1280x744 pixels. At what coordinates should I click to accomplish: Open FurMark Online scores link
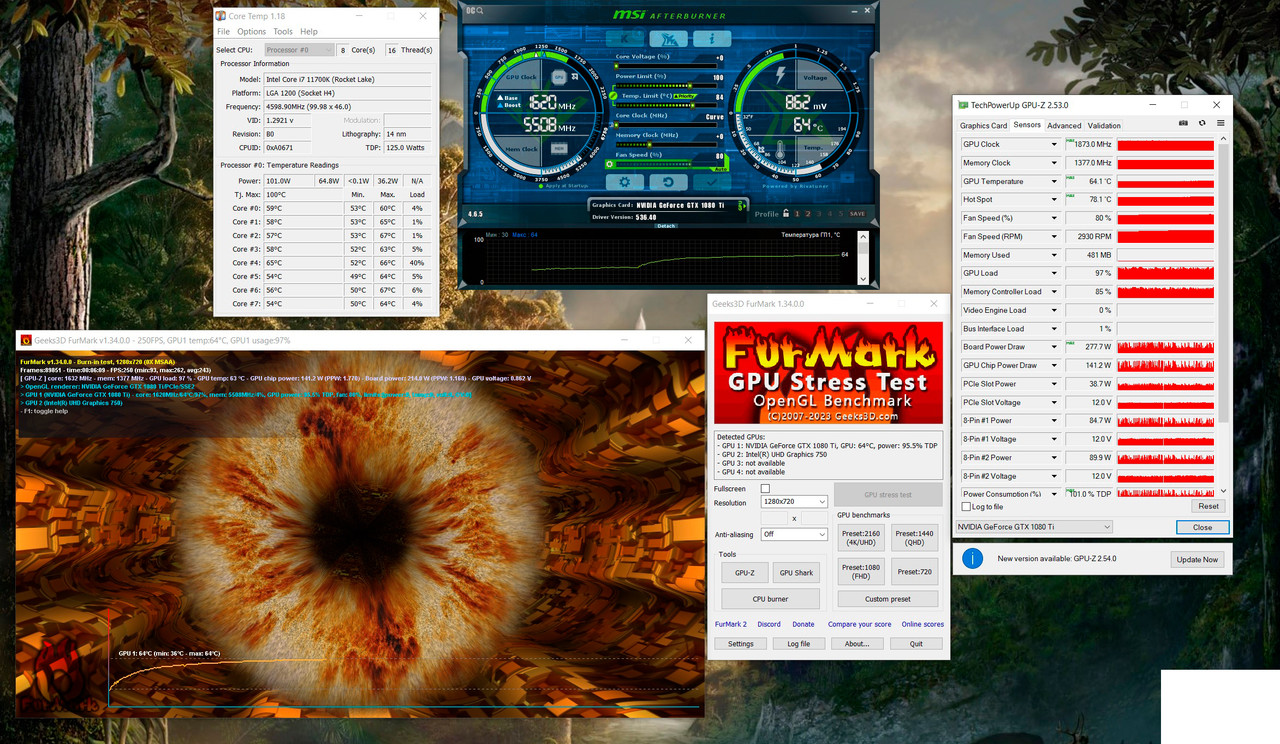point(922,624)
